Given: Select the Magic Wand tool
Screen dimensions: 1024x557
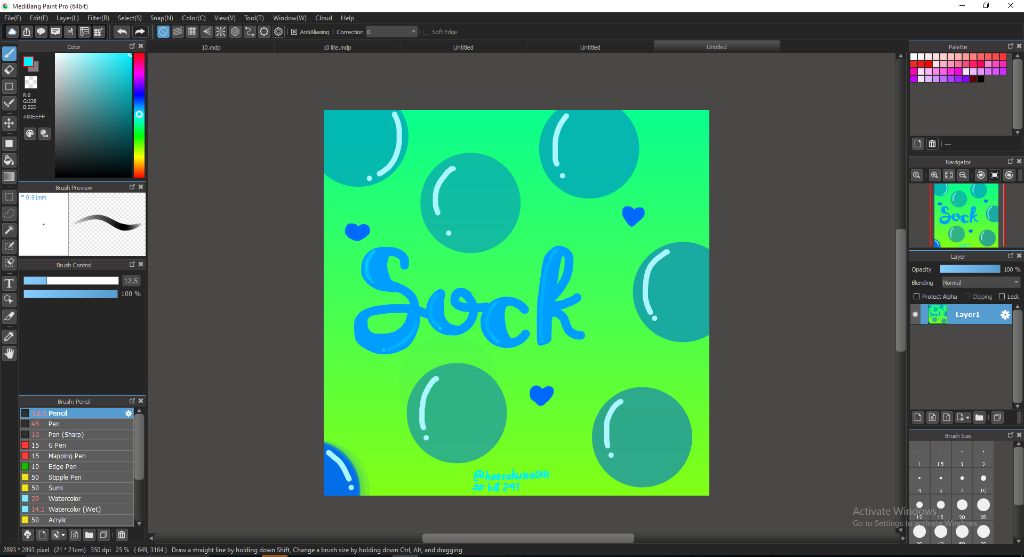Looking at the screenshot, I should pyautogui.click(x=9, y=230).
